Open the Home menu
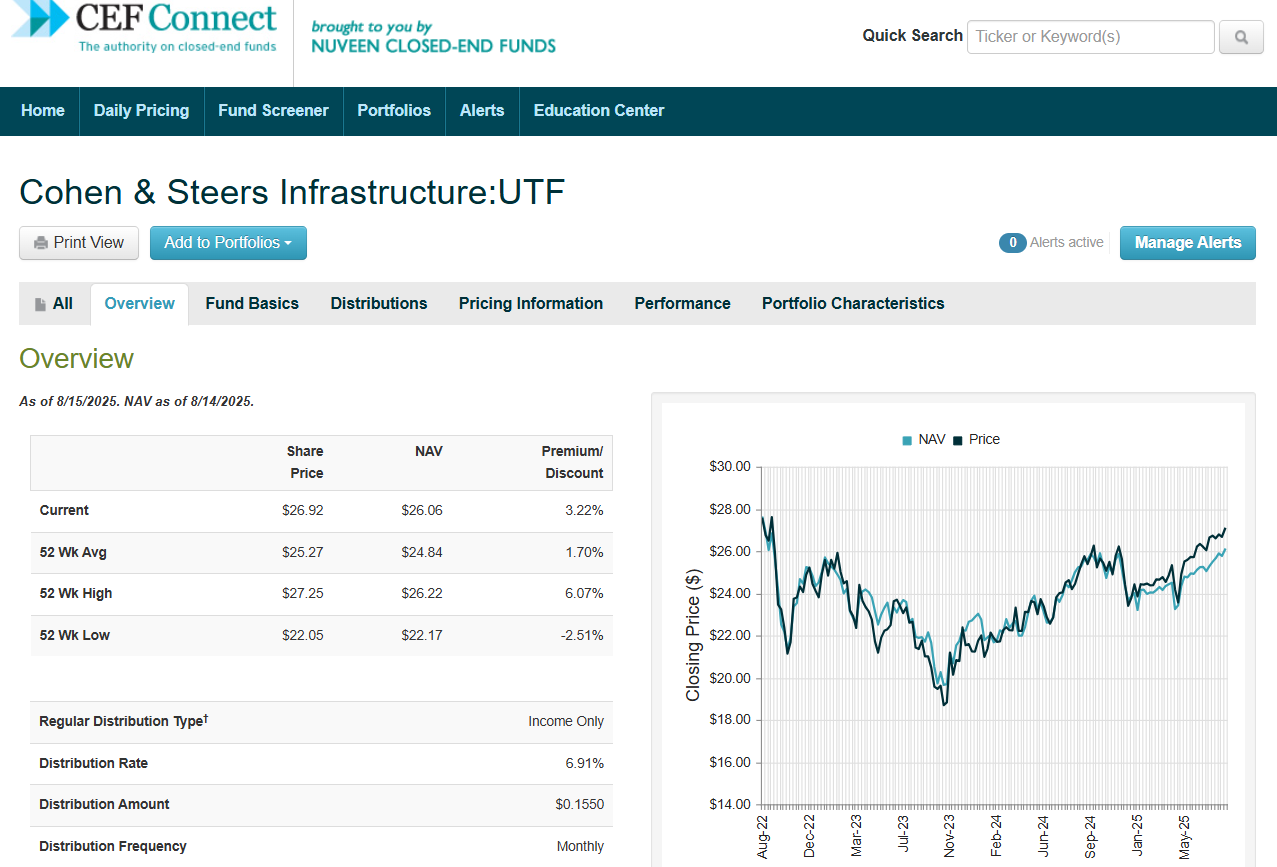This screenshot has height=867, width=1277. click(x=43, y=111)
